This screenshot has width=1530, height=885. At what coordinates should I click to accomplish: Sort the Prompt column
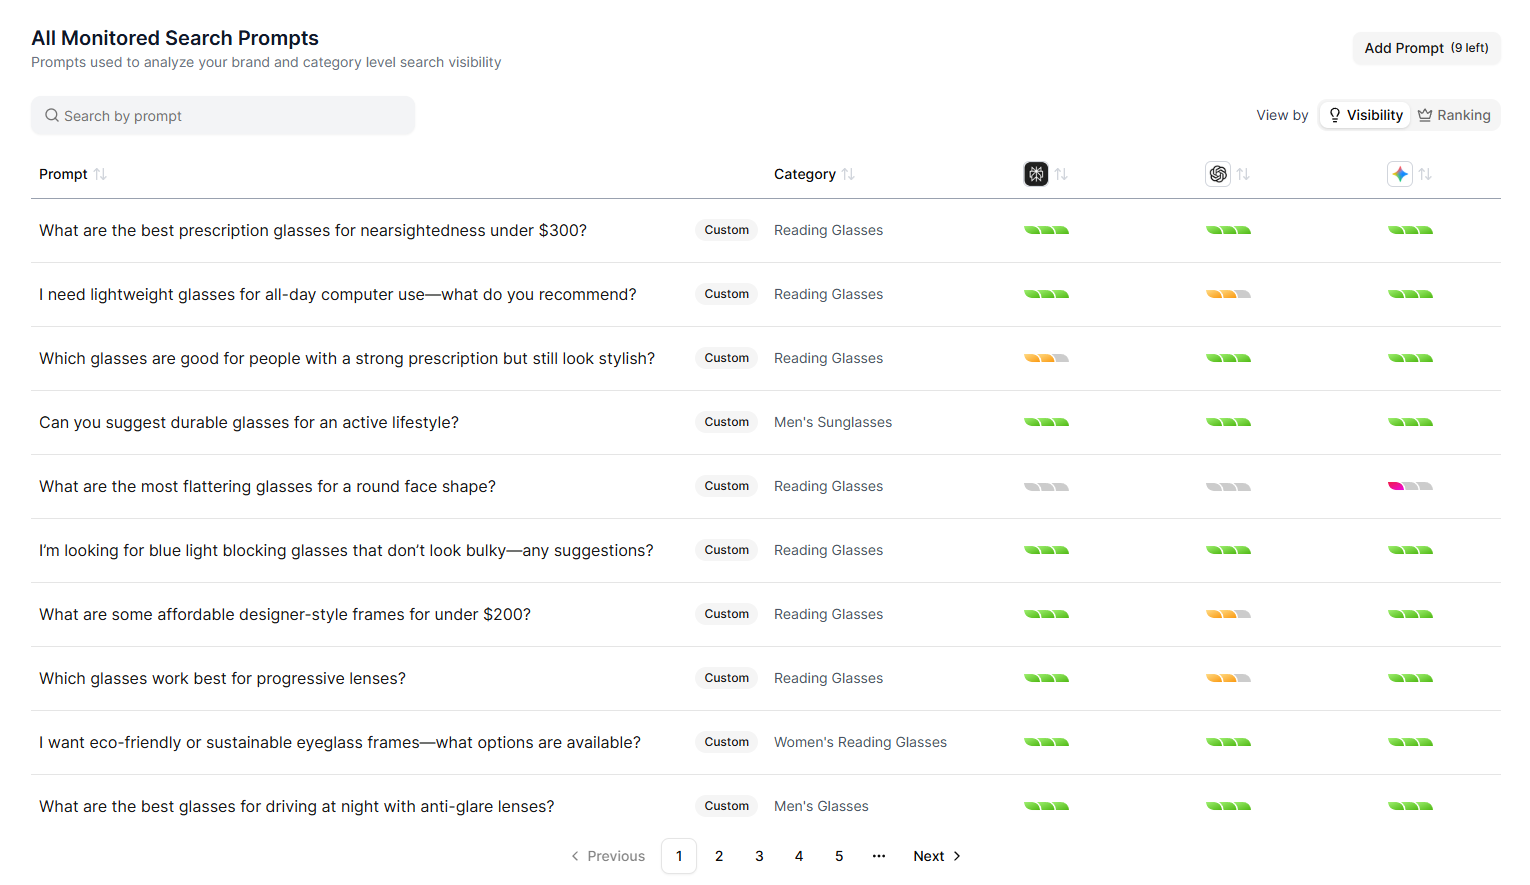pos(101,173)
